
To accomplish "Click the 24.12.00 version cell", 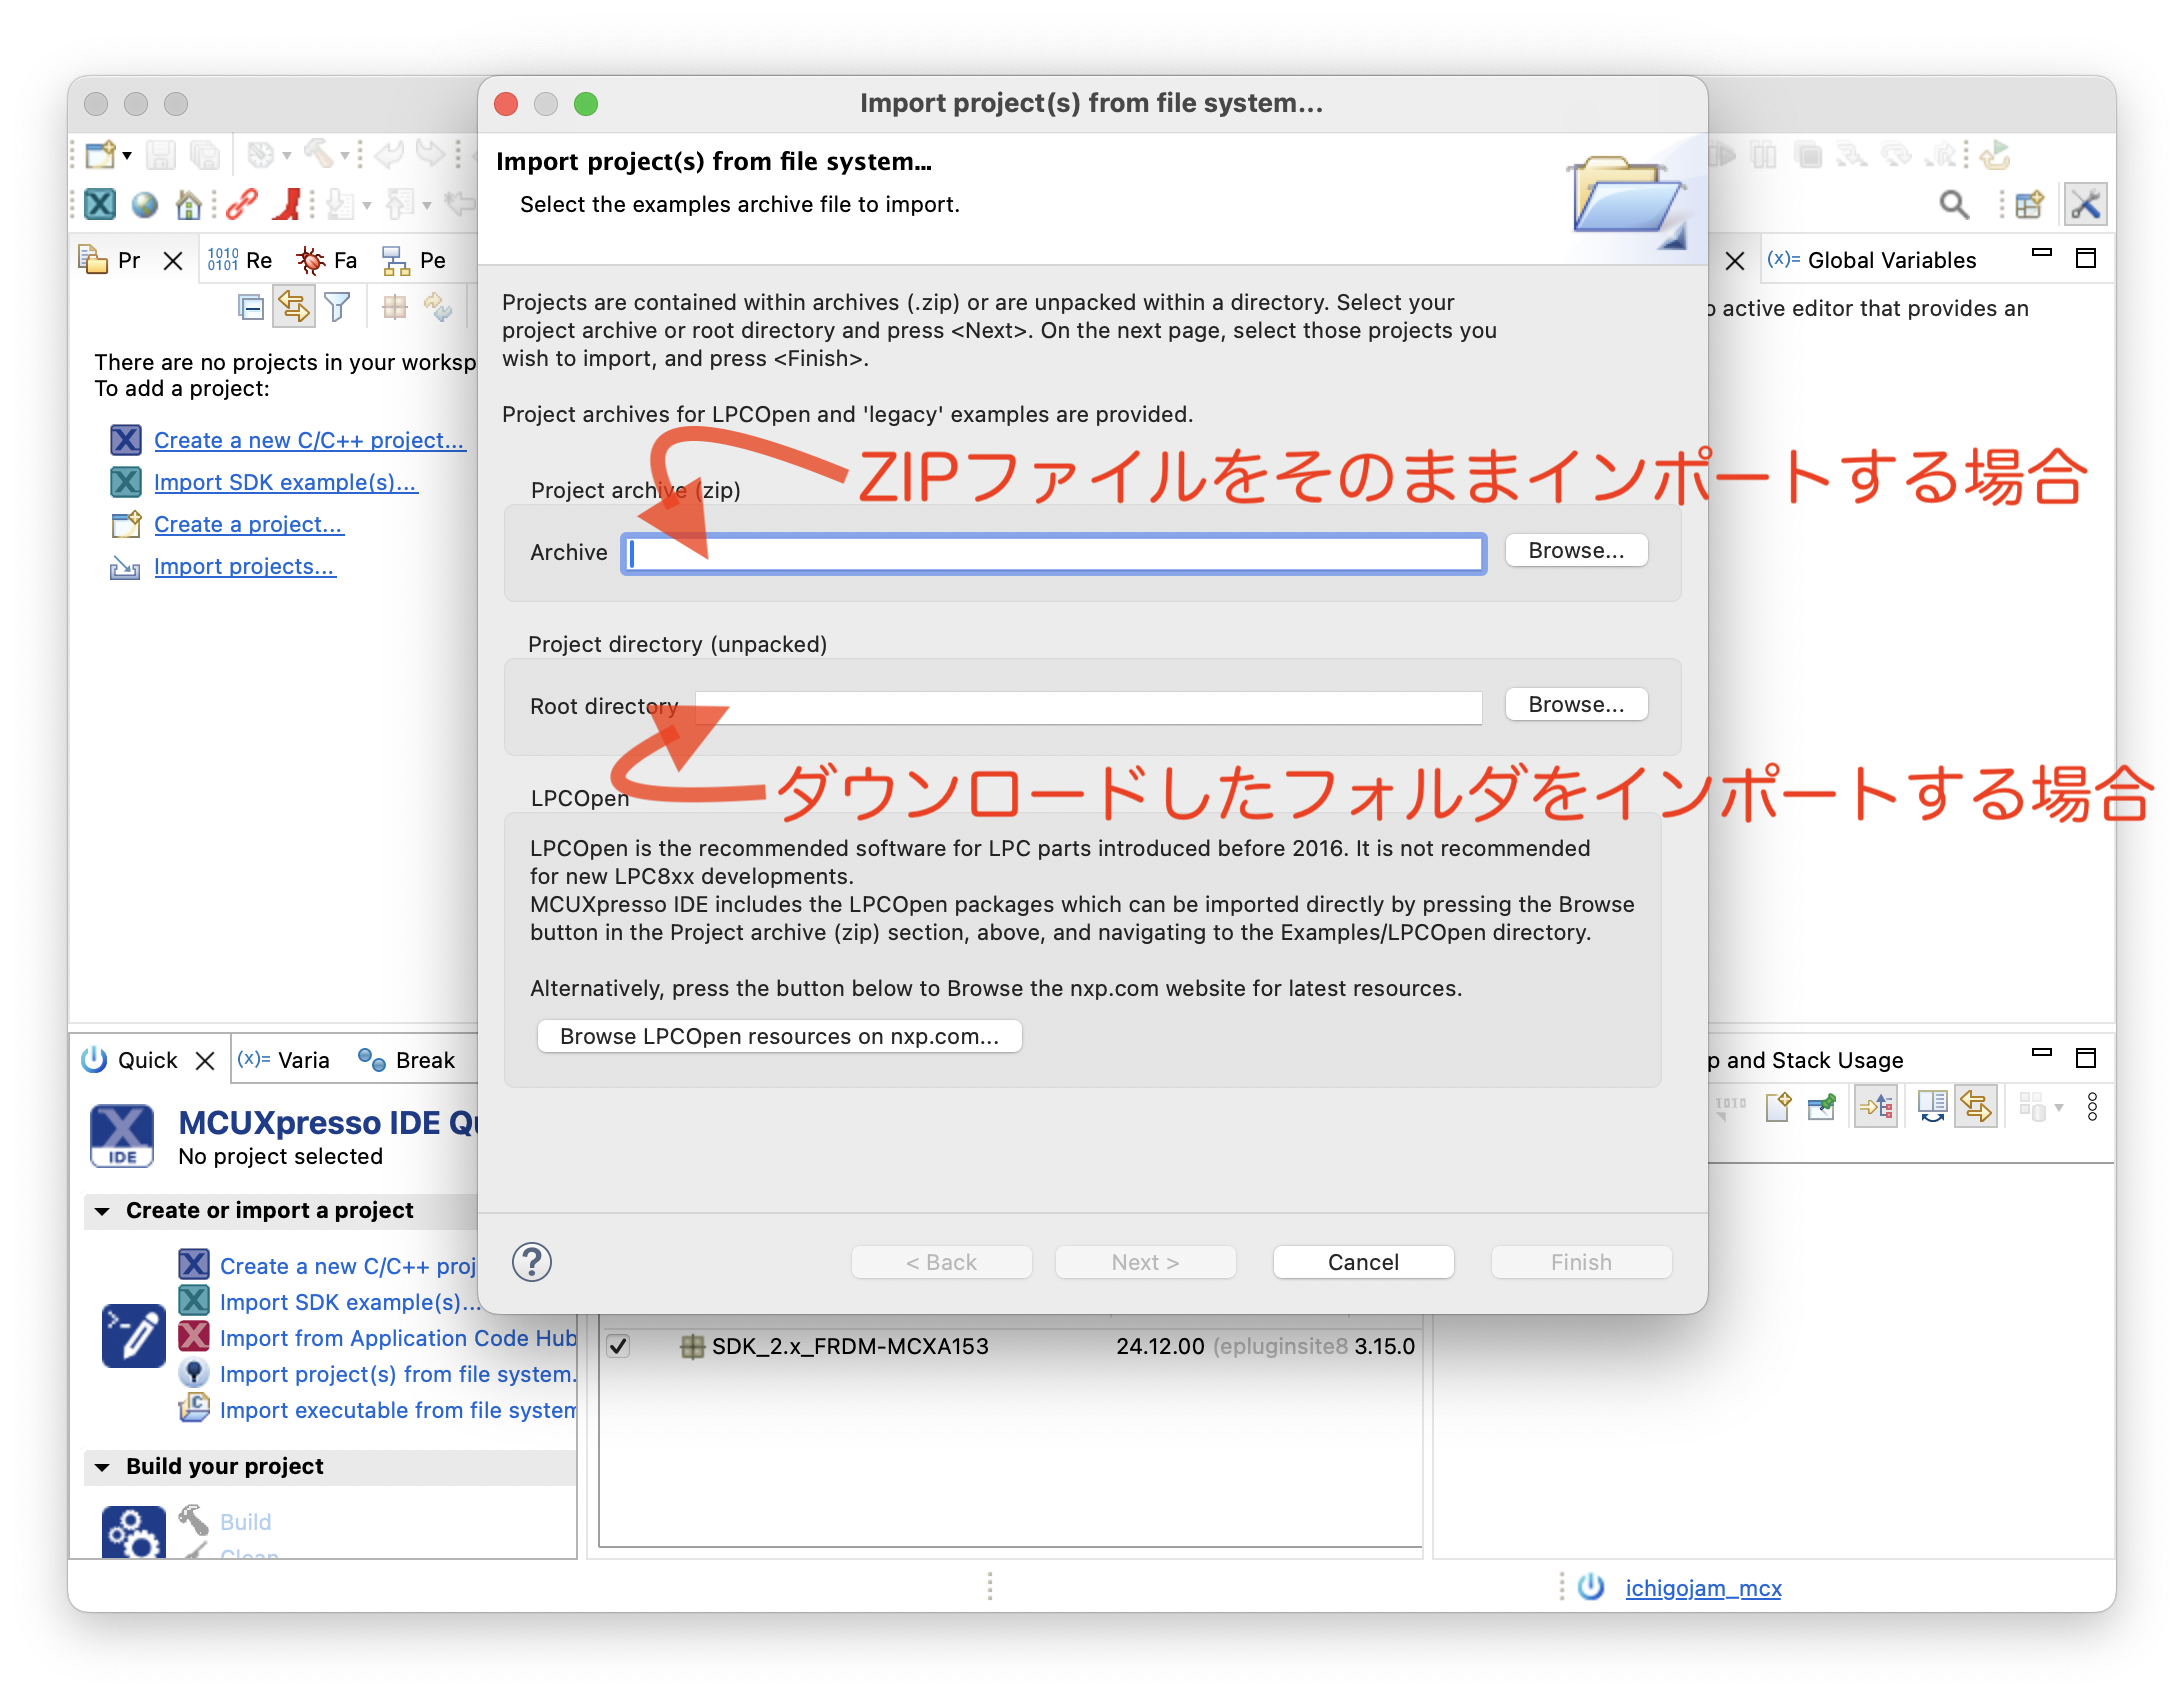I will (1160, 1346).
